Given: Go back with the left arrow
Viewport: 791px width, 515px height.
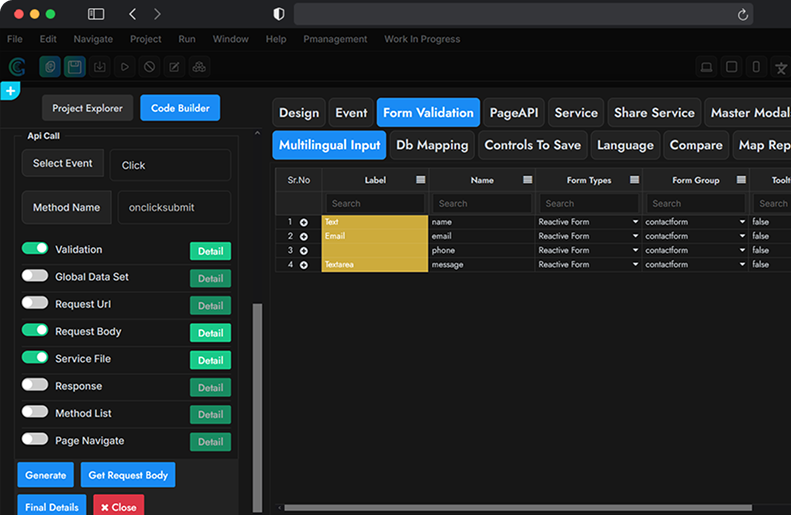Looking at the screenshot, I should [133, 14].
